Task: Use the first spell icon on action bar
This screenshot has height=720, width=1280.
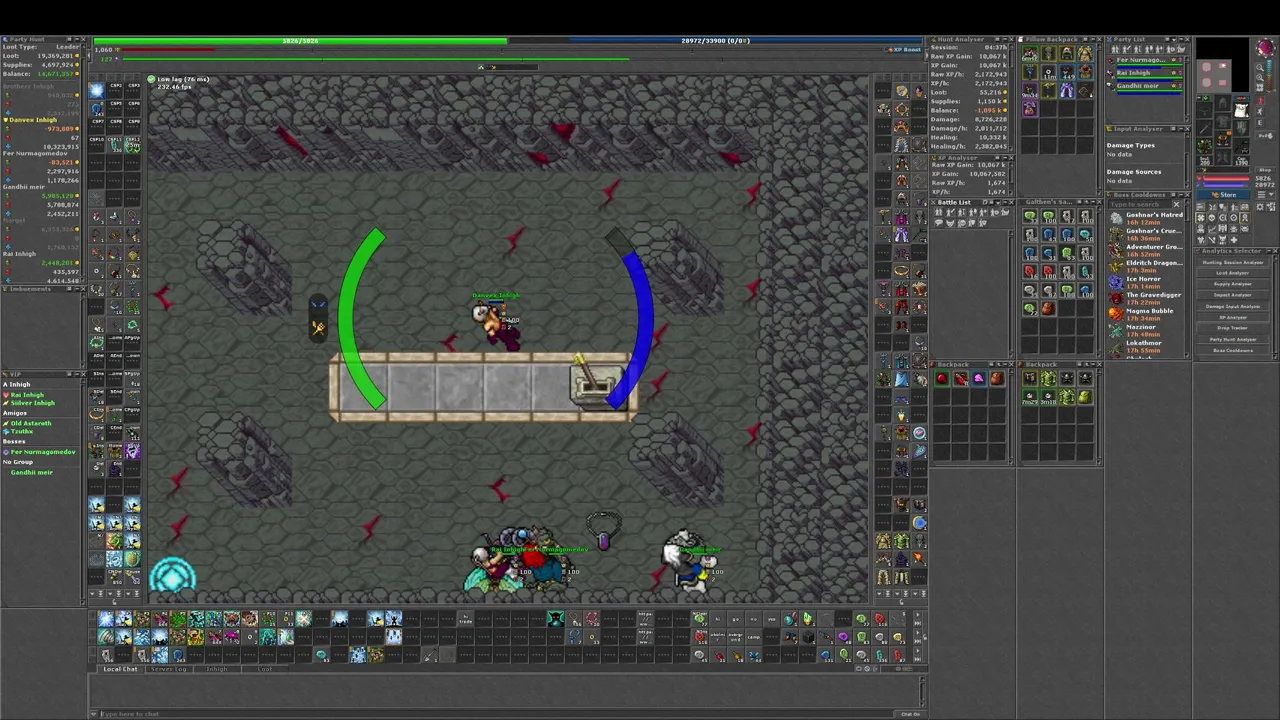Action: pyautogui.click(x=106, y=619)
